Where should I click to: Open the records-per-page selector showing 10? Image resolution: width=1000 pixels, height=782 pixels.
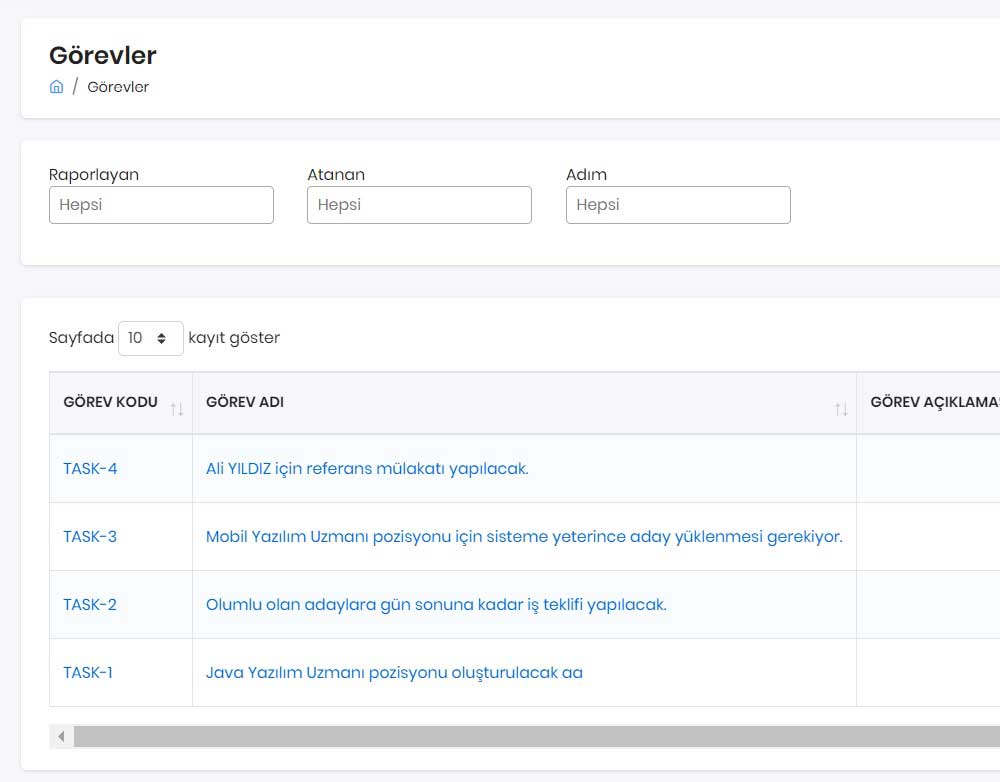tap(151, 338)
